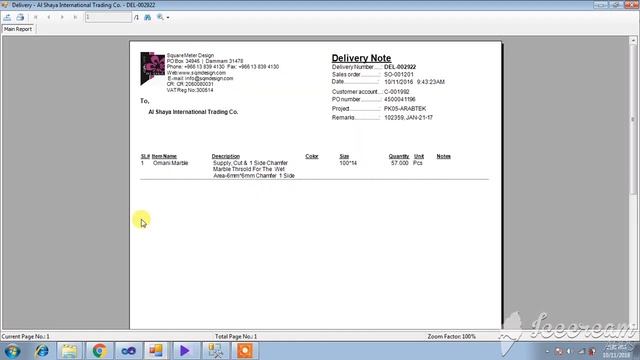Click PO number 4500041196
Screen dimensions: 640x360
[400, 99]
